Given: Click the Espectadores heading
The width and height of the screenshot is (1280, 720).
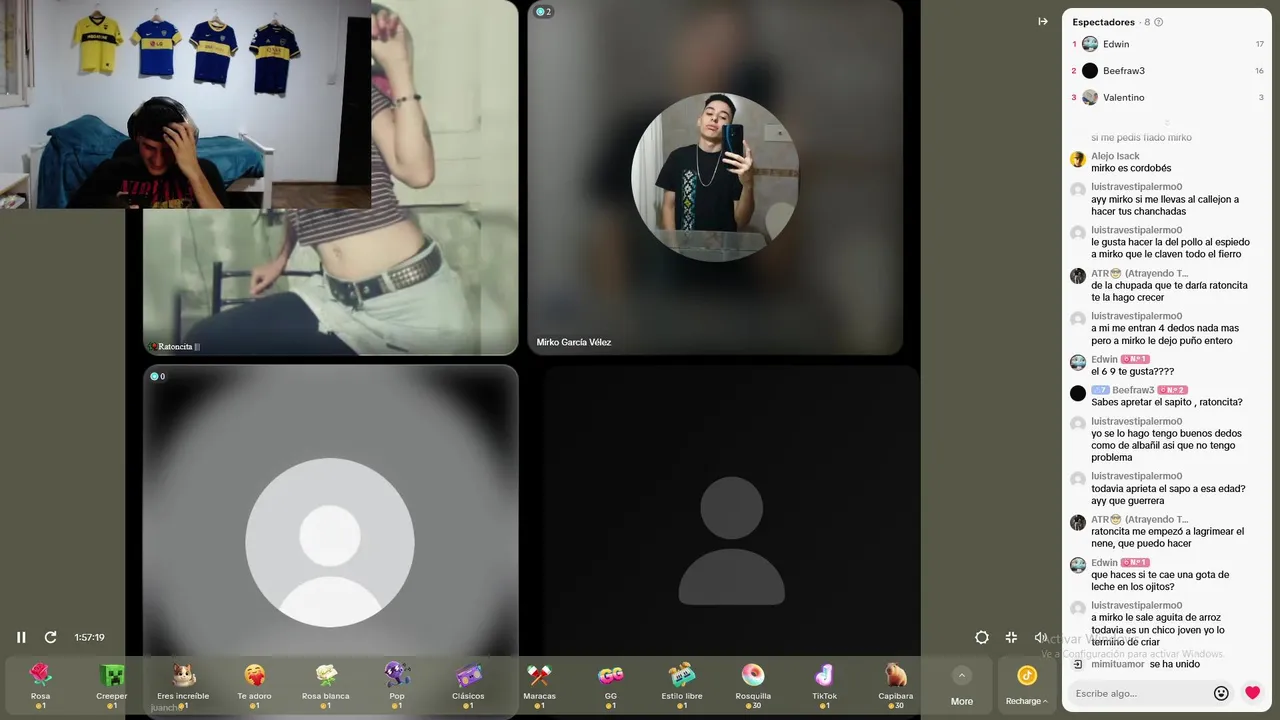Looking at the screenshot, I should (1103, 22).
